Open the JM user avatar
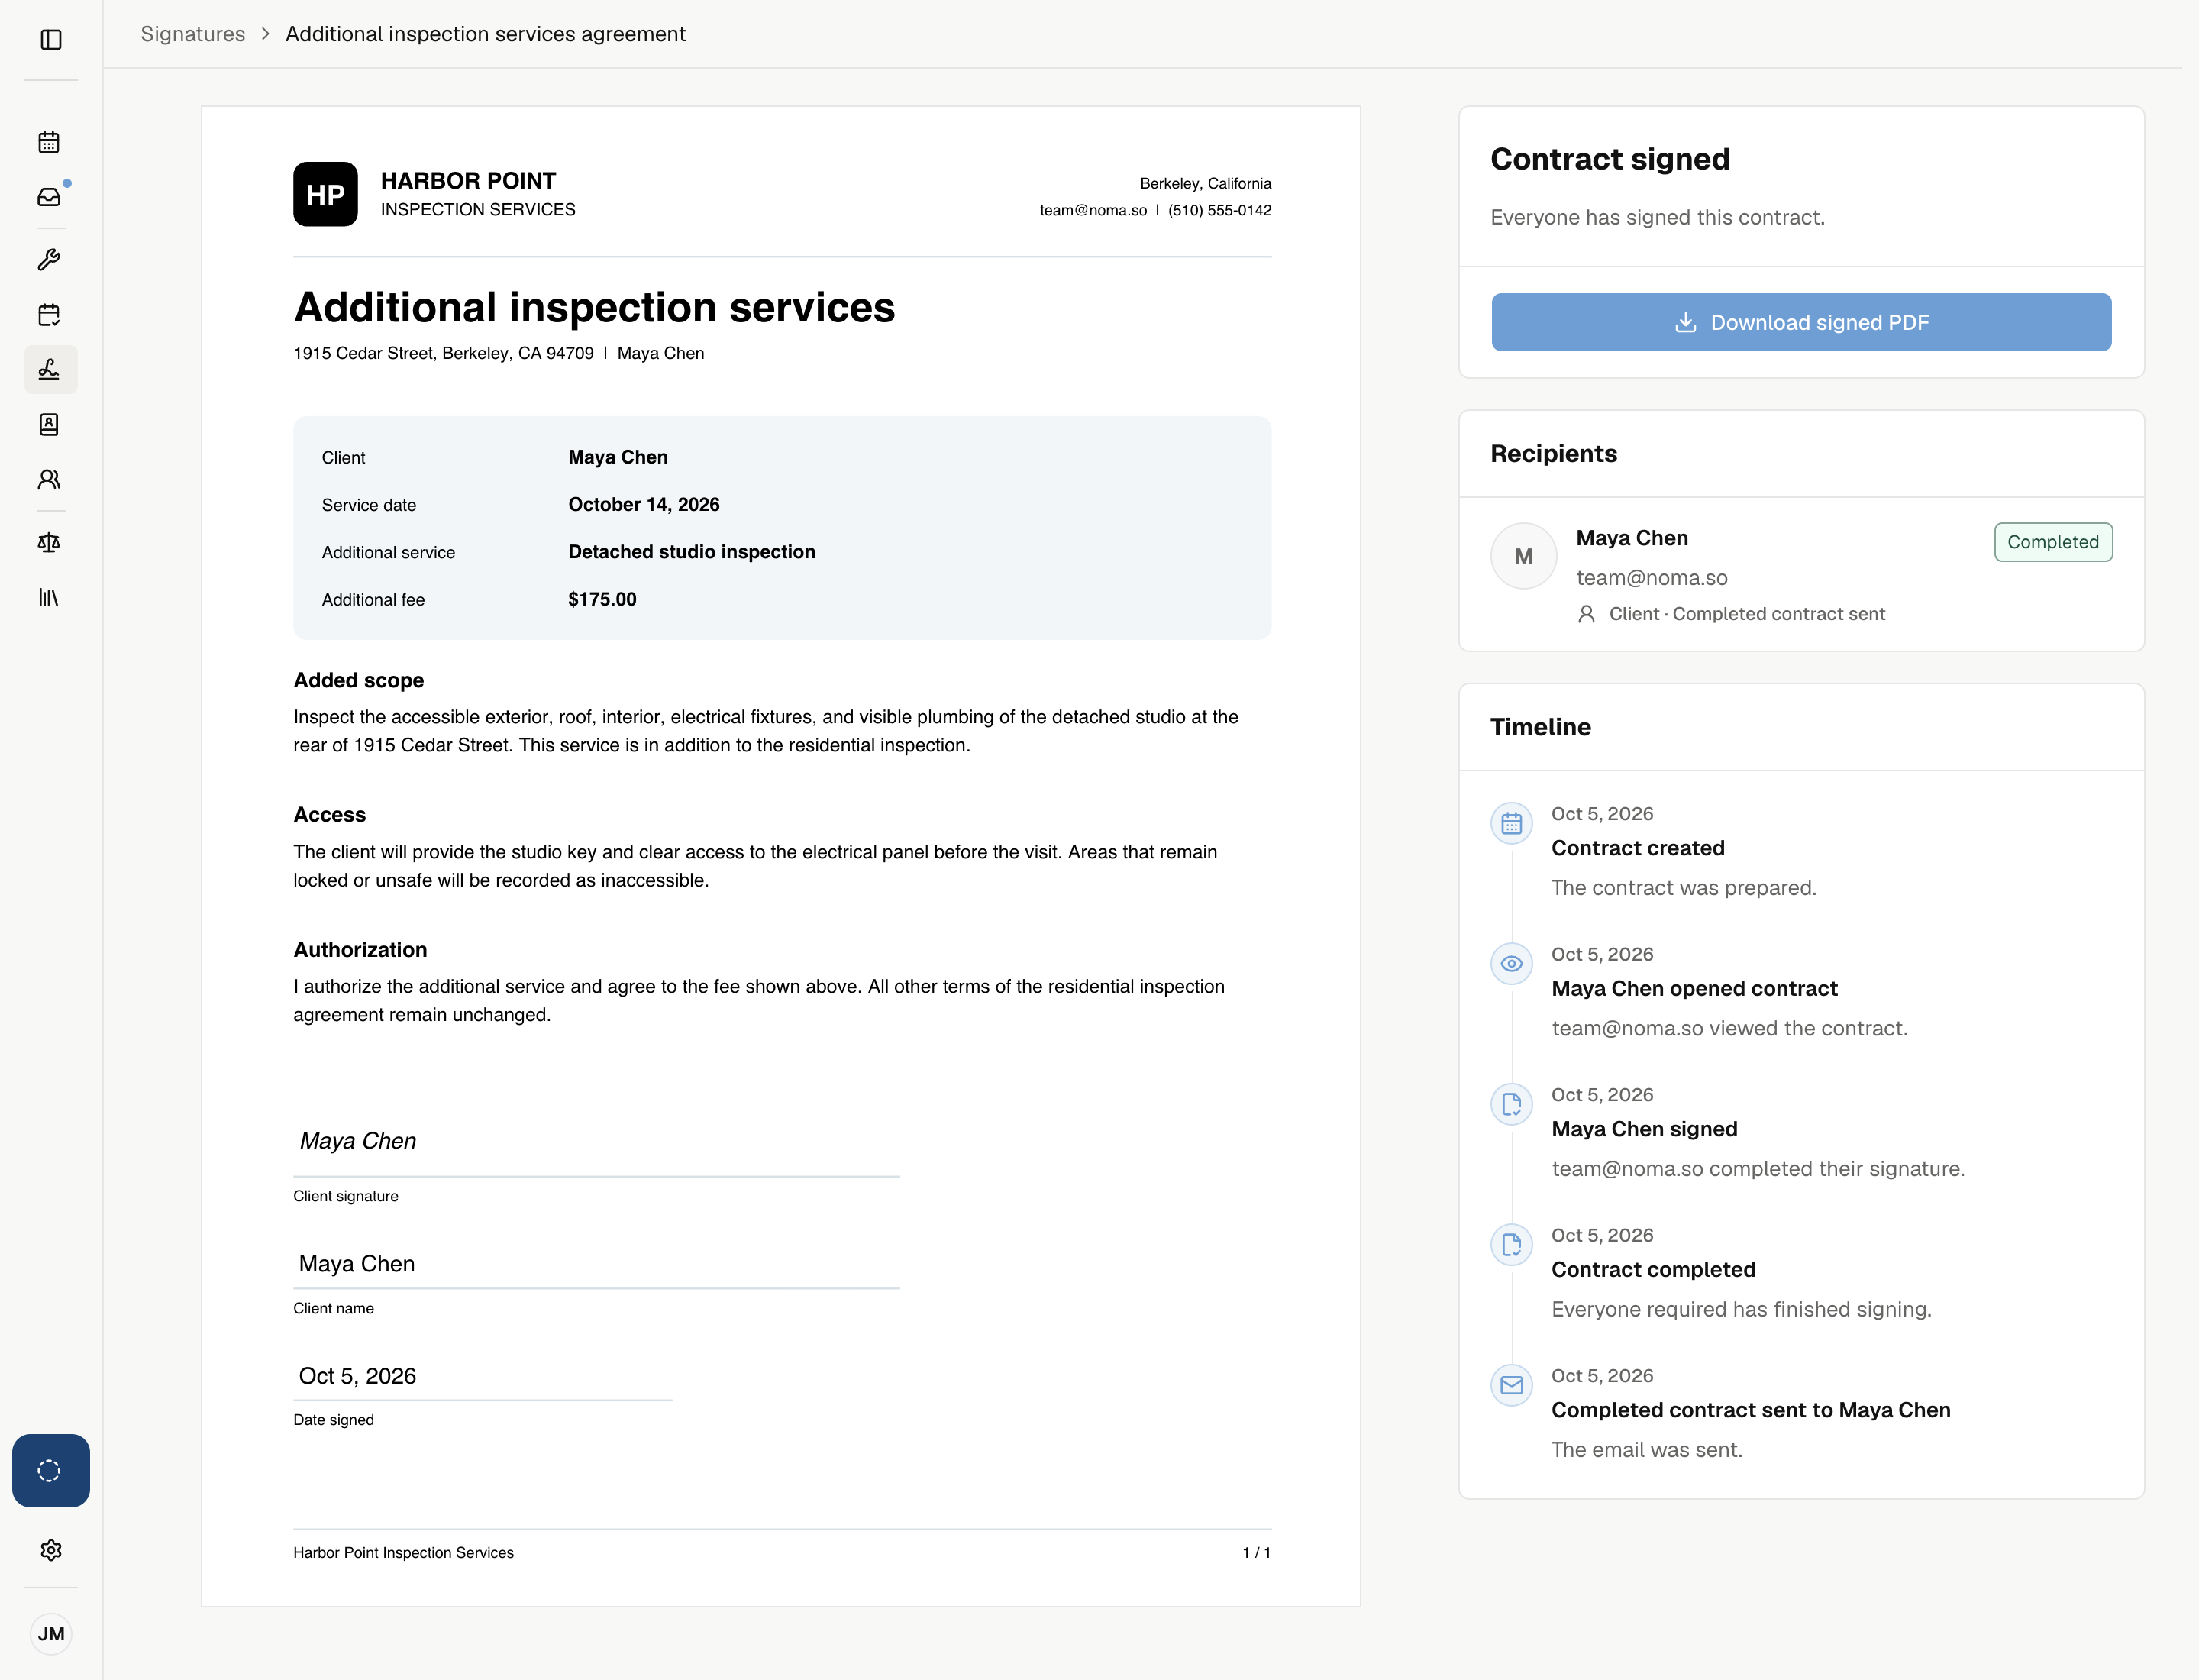Screen dimensions: 2199x1680 pyautogui.click(x=51, y=1634)
